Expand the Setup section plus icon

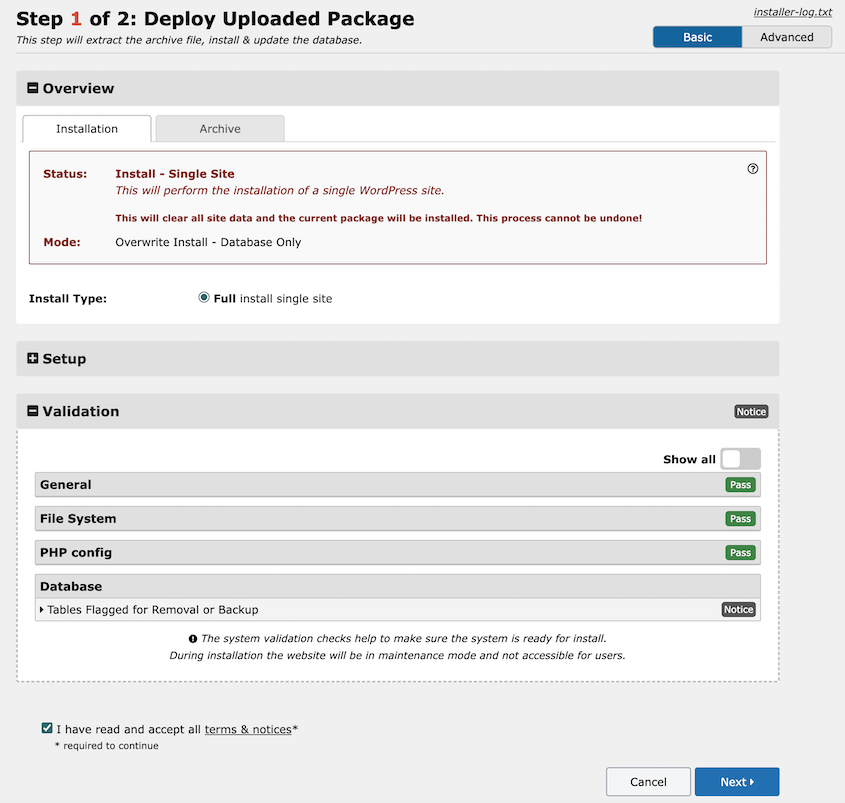(33, 358)
